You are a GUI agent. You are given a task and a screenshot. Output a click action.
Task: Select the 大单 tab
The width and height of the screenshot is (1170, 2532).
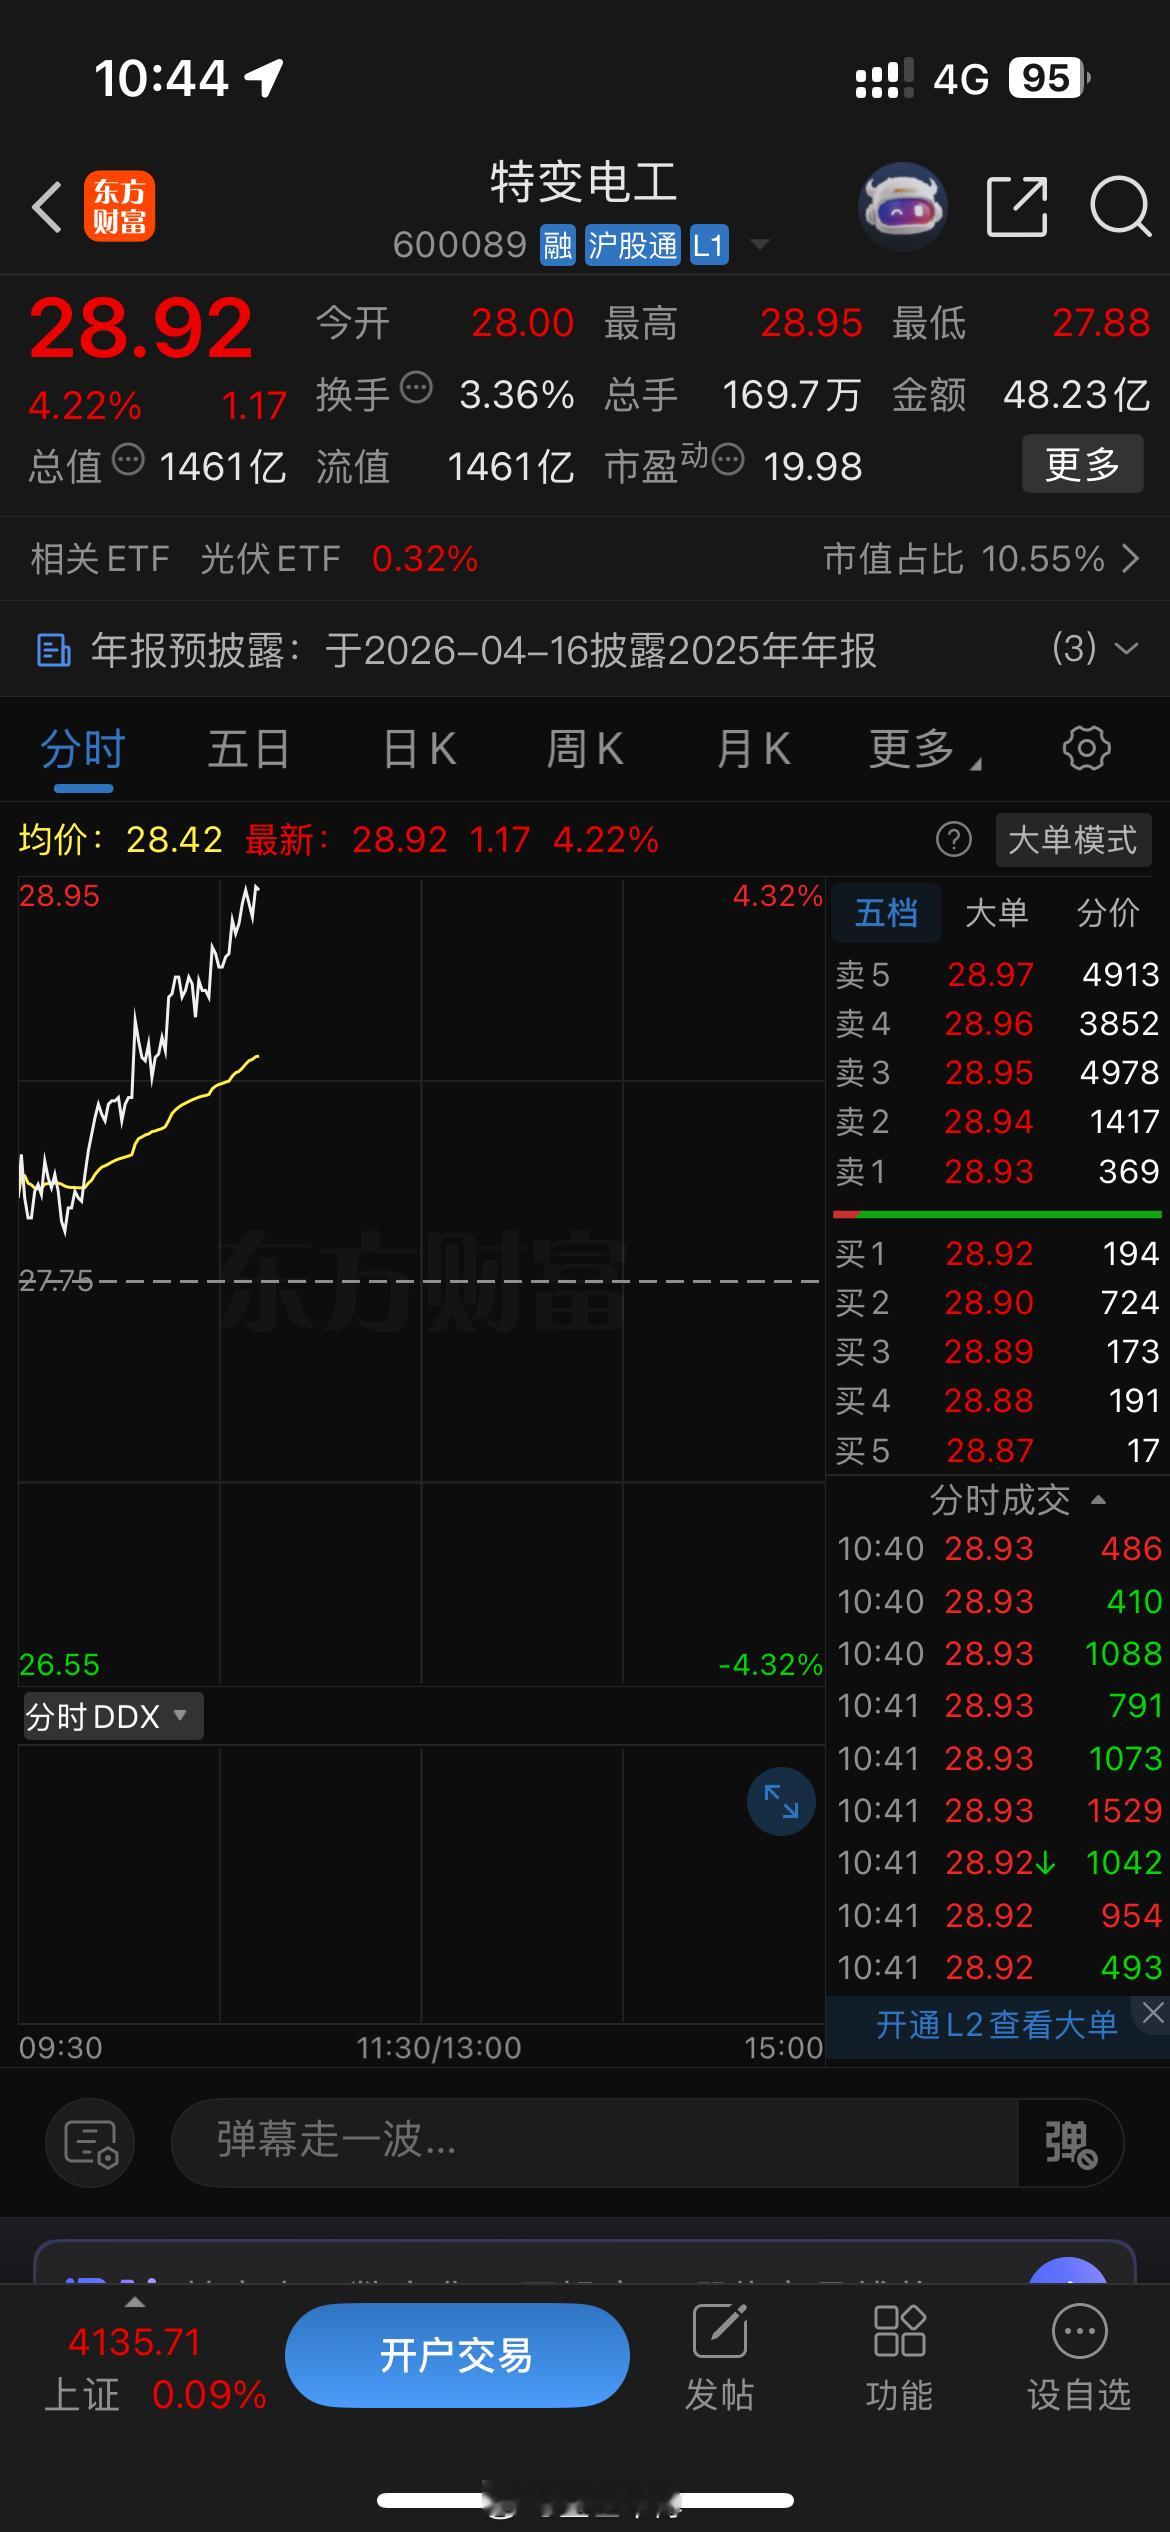point(996,912)
